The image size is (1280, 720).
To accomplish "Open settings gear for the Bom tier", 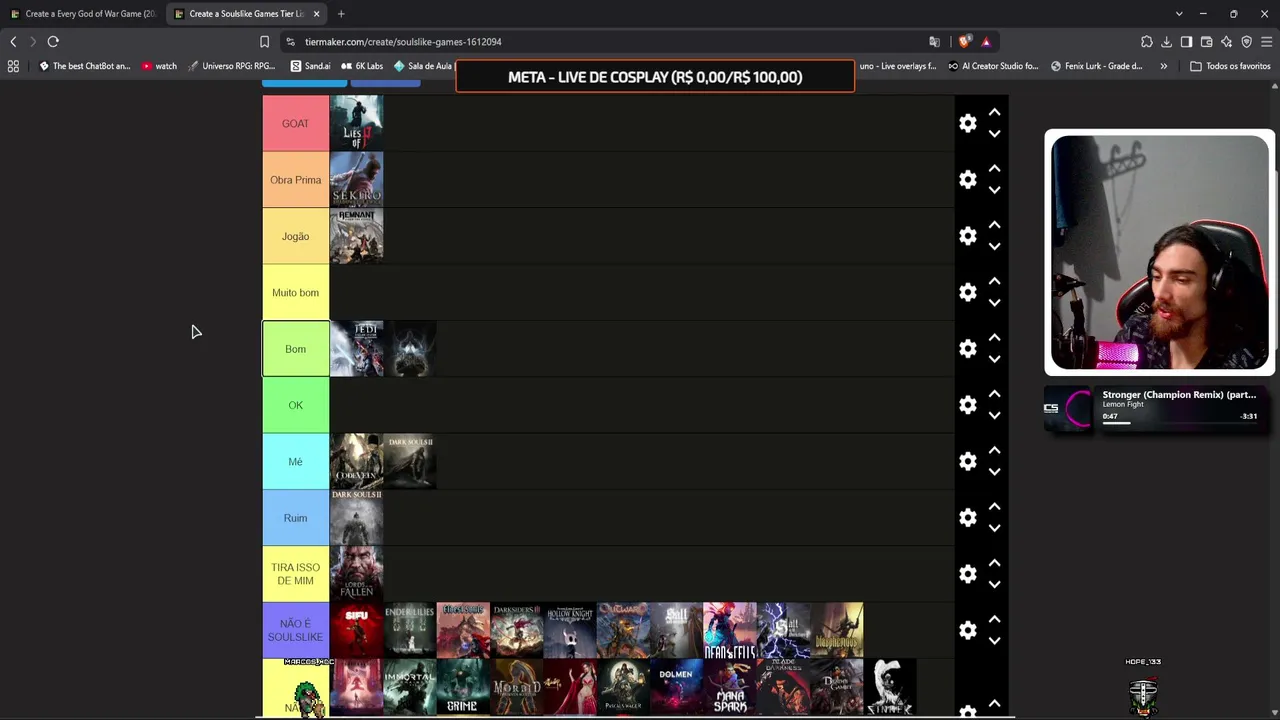I will [968, 348].
